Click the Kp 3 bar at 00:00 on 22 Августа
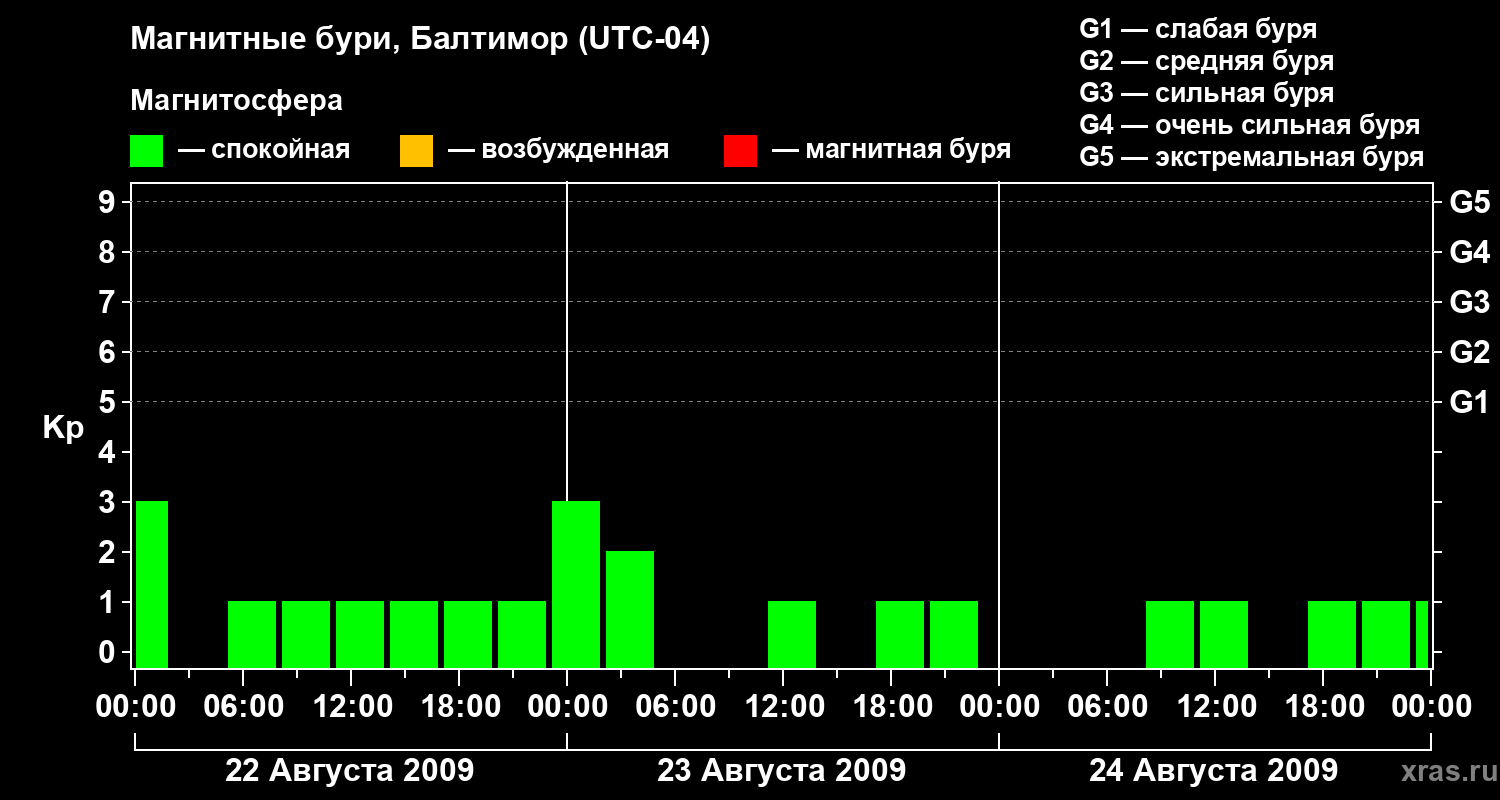Image resolution: width=1500 pixels, height=800 pixels. pos(152,584)
